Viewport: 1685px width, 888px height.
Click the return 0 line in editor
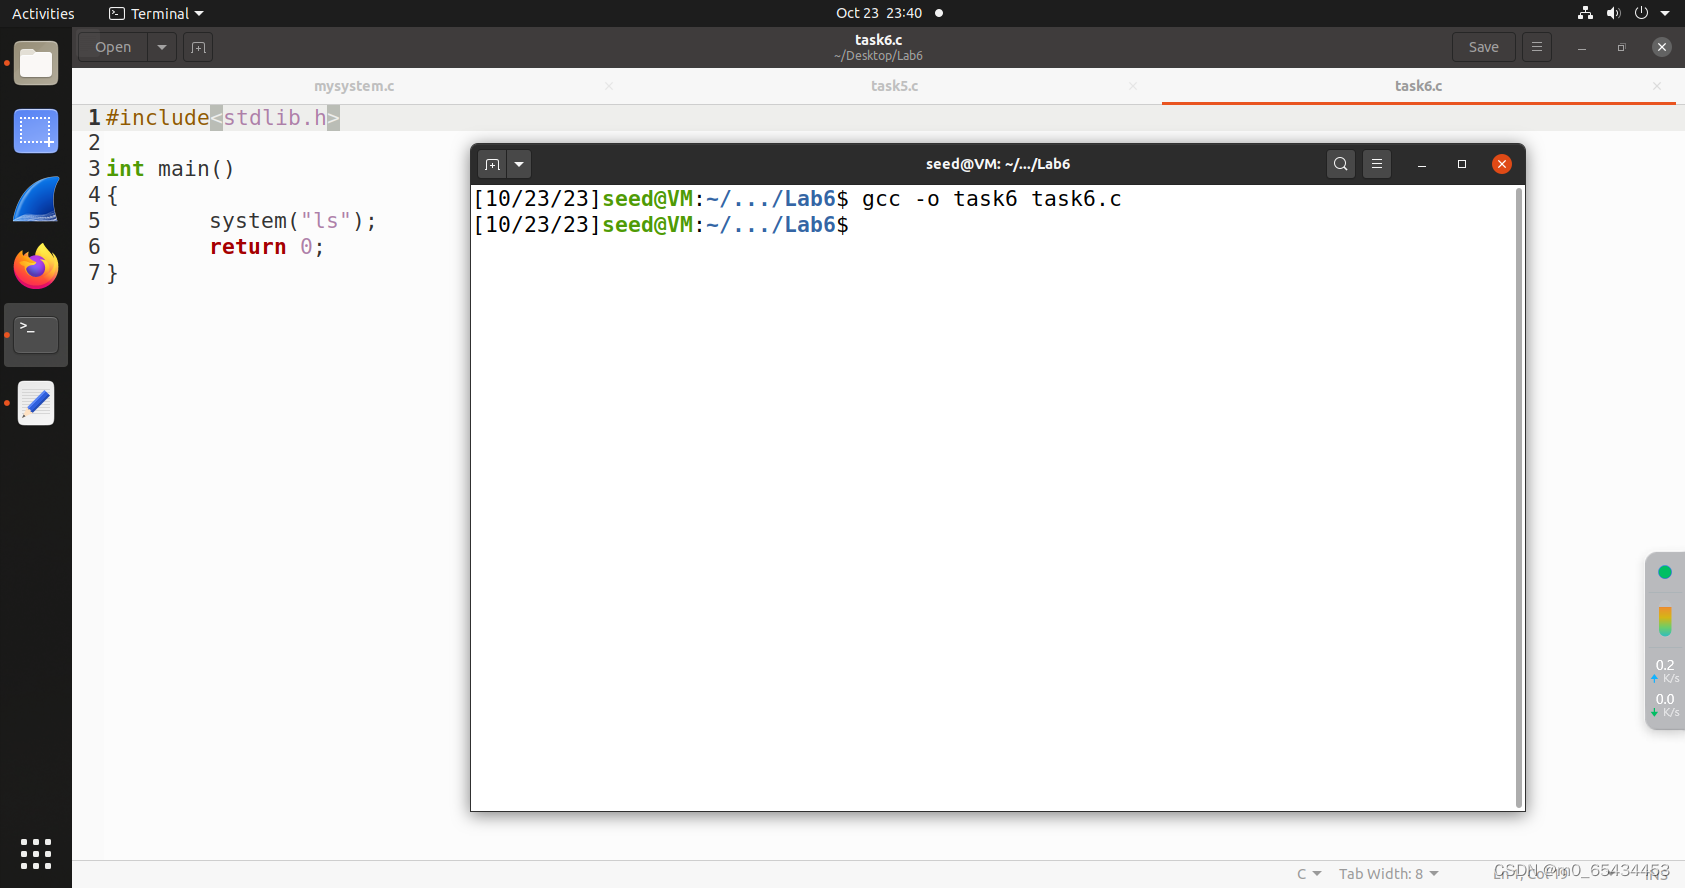[x=267, y=247]
